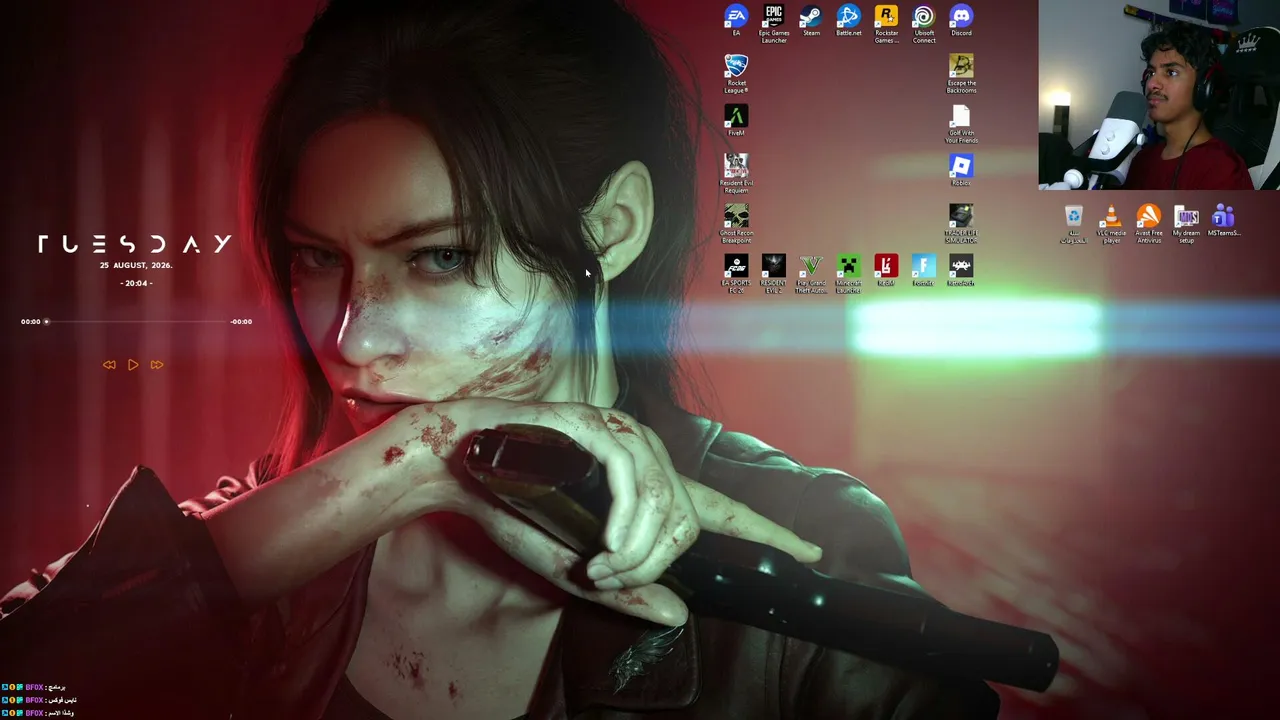Select the Golf With Your Friends file
This screenshot has height=720, width=1280.
pos(961,124)
